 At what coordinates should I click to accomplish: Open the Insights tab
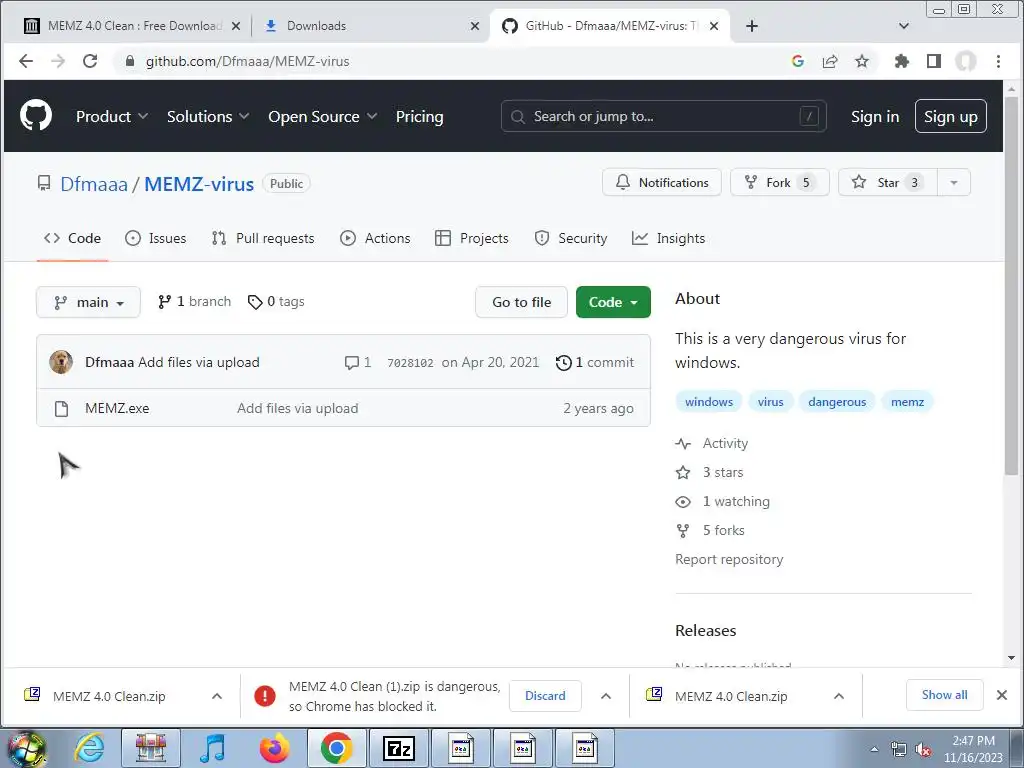(x=669, y=238)
